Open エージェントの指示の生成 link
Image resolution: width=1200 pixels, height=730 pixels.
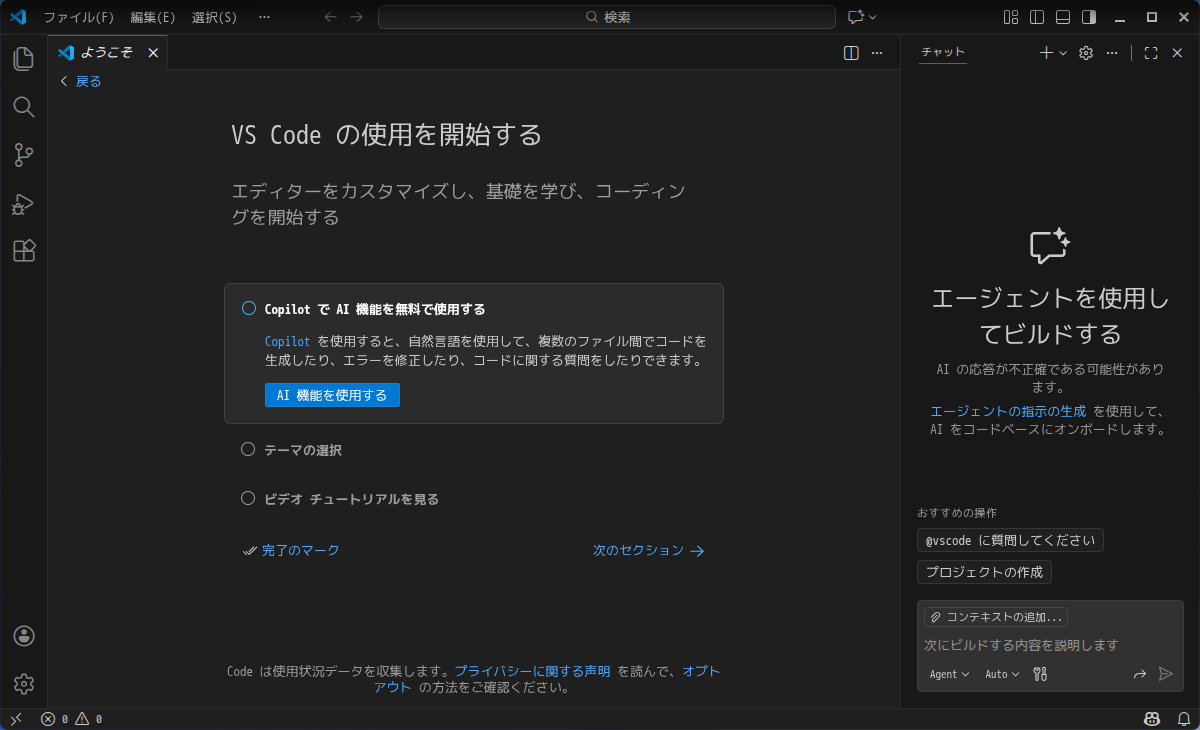1008,411
